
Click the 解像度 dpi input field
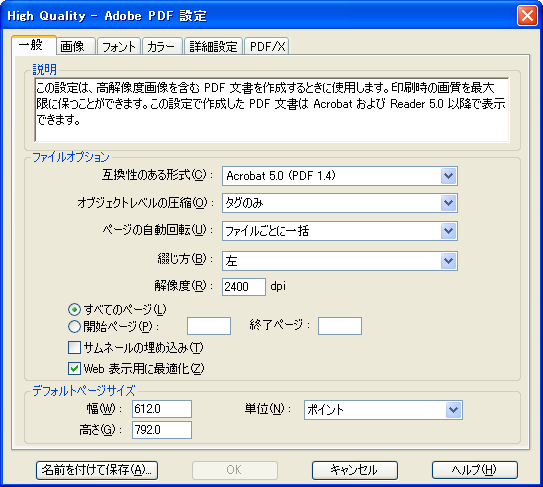[x=244, y=287]
